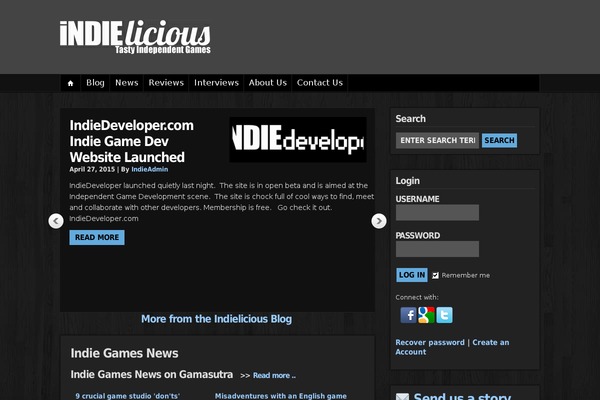
Task: Focus the search term input field
Action: click(437, 140)
